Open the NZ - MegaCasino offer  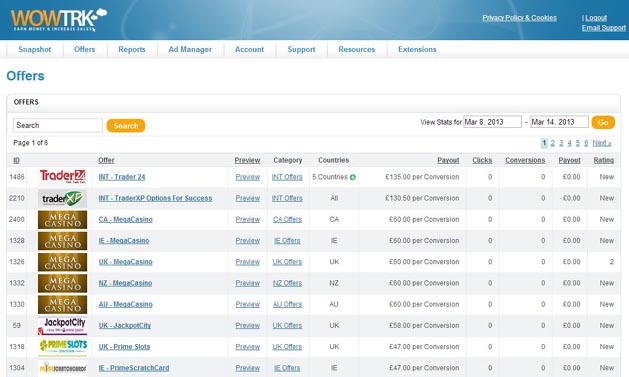tap(125, 283)
